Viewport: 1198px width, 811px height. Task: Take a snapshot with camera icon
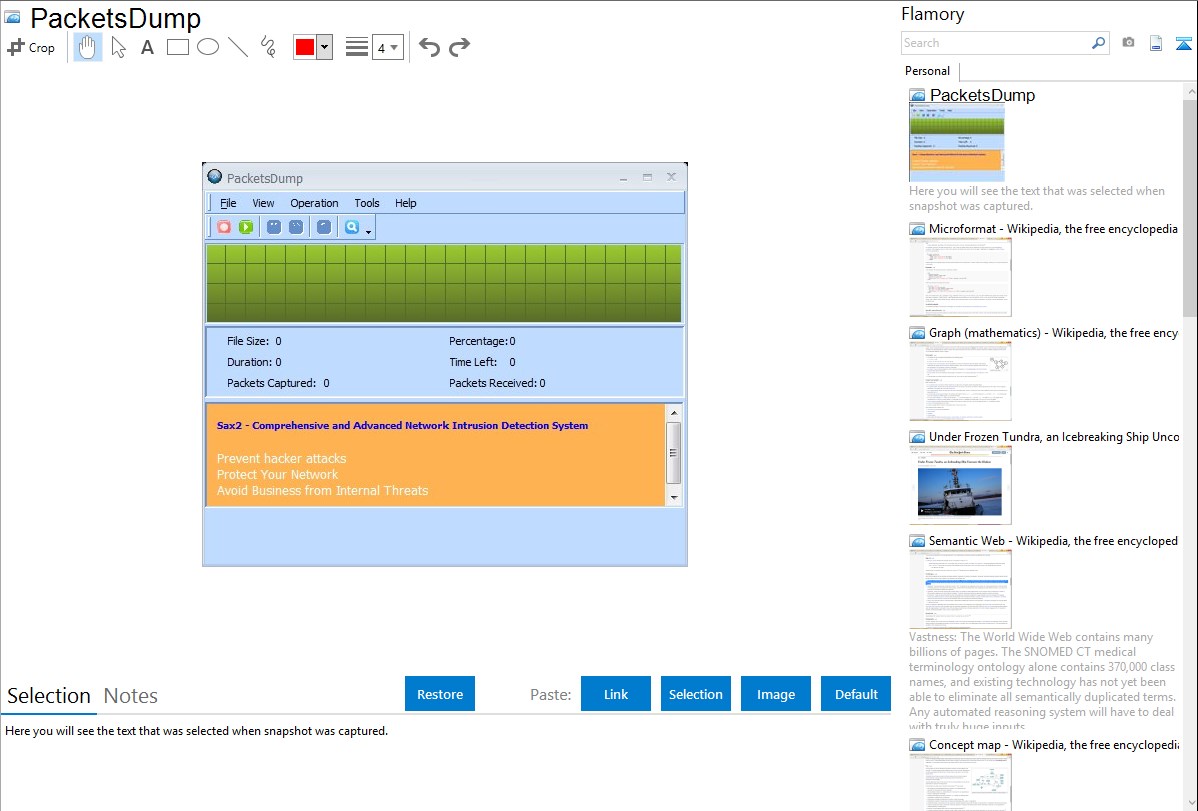[x=1128, y=43]
